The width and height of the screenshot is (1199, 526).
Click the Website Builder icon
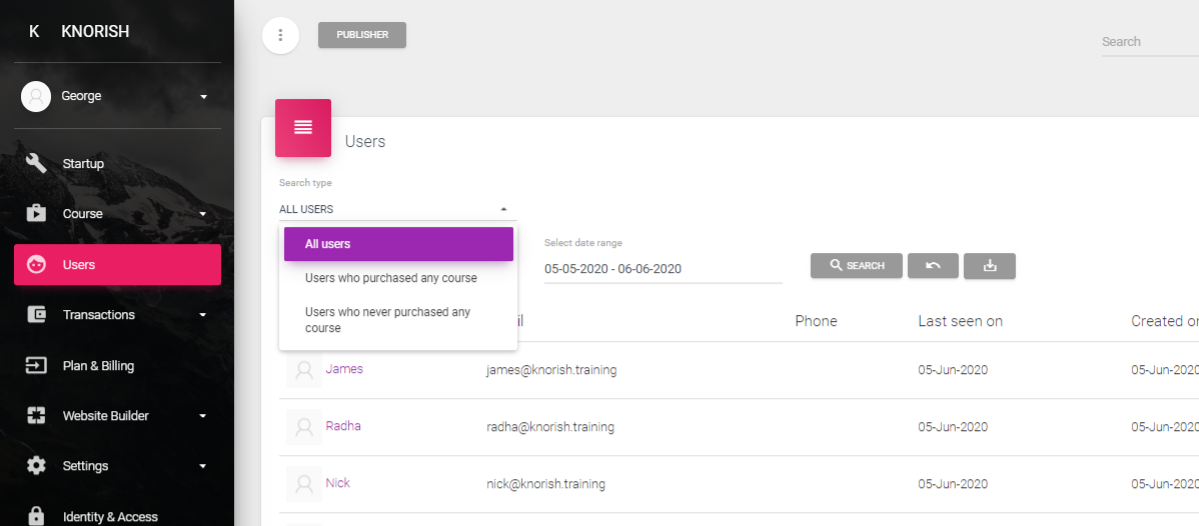pyautogui.click(x=36, y=416)
